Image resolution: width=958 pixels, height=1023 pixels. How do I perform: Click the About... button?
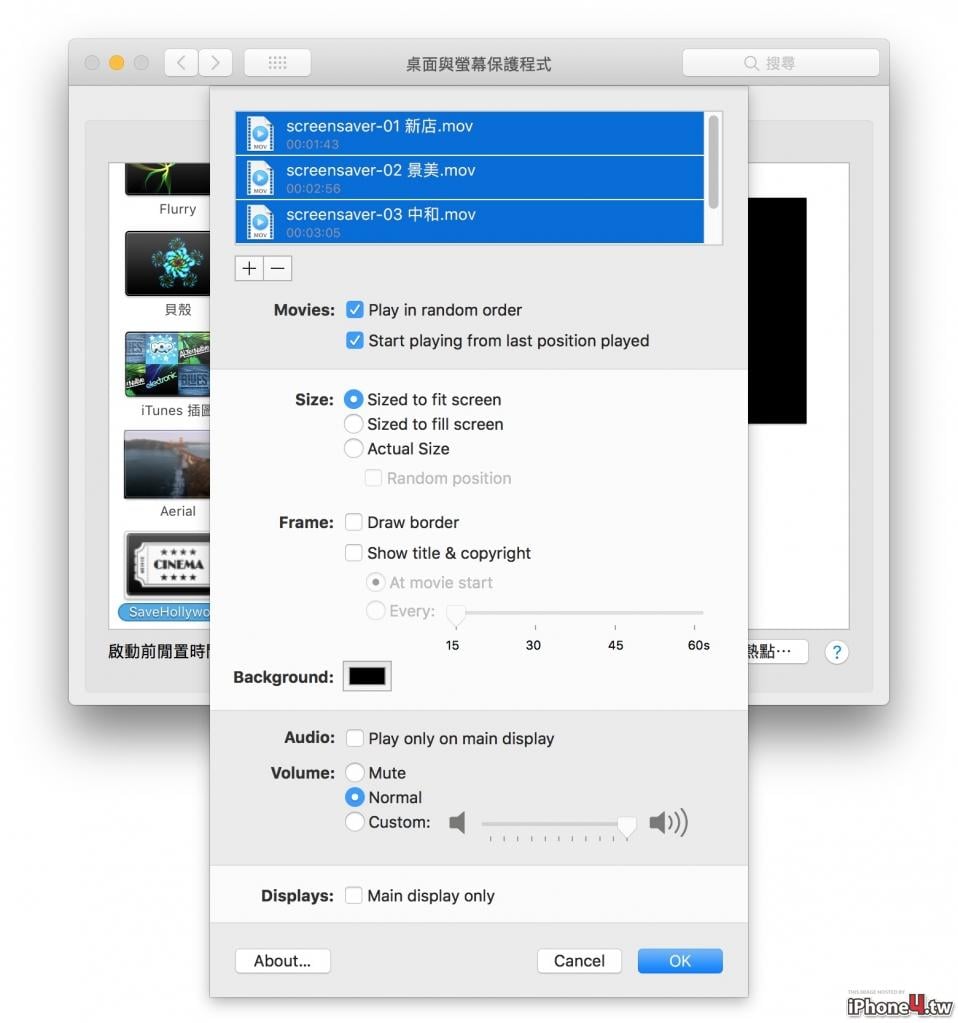tap(283, 961)
